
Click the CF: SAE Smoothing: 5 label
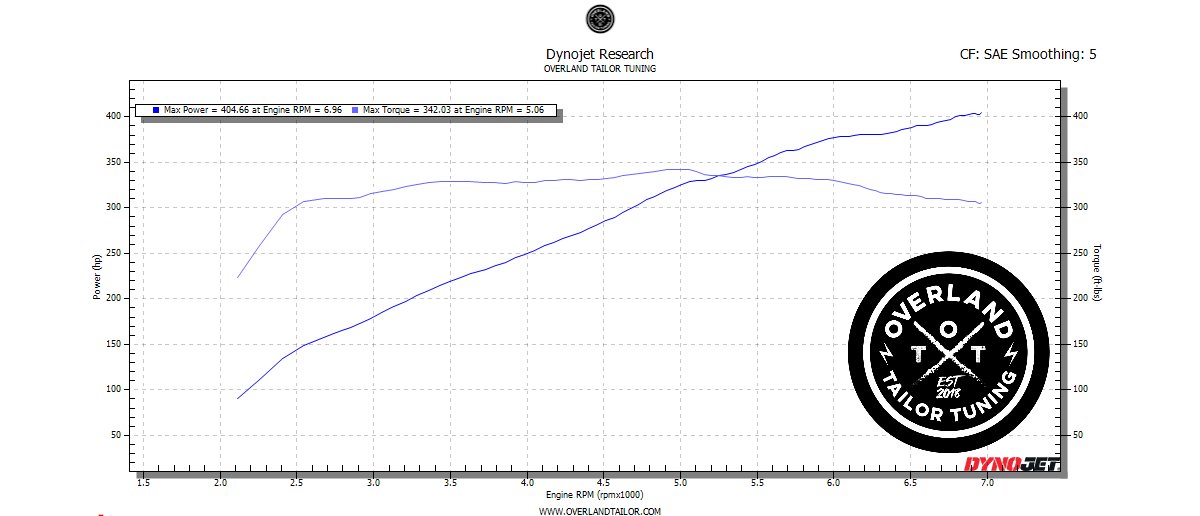coord(1027,54)
